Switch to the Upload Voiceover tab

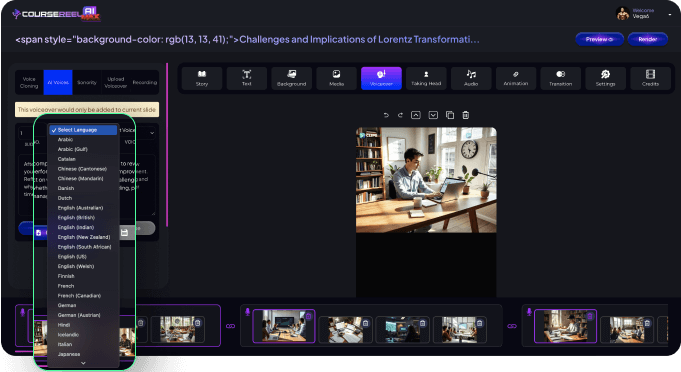(116, 82)
